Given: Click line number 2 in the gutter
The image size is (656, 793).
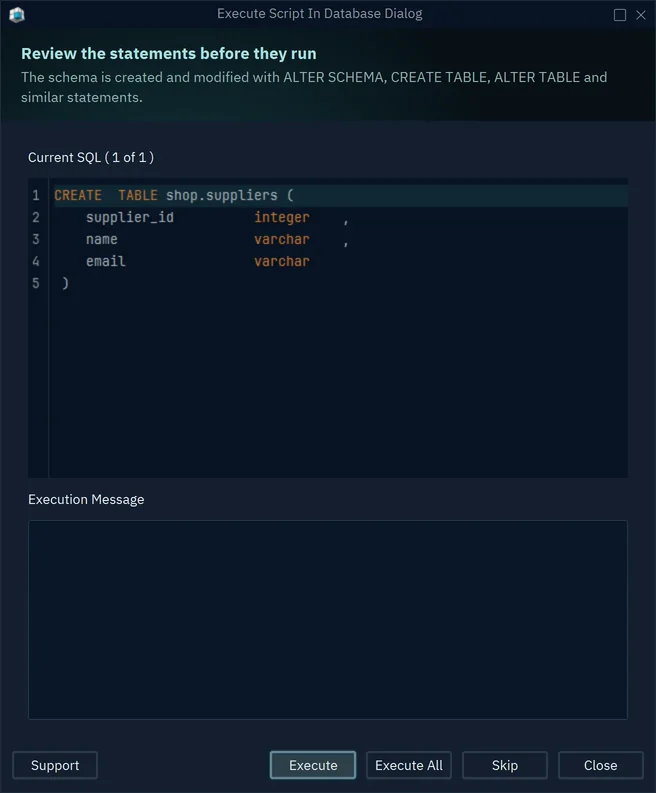Looking at the screenshot, I should coord(35,217).
